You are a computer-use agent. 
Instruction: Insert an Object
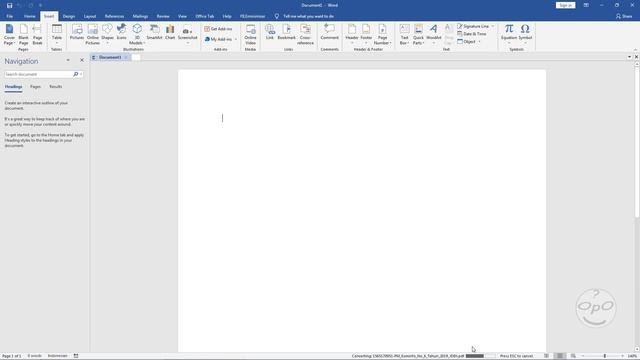coord(467,42)
